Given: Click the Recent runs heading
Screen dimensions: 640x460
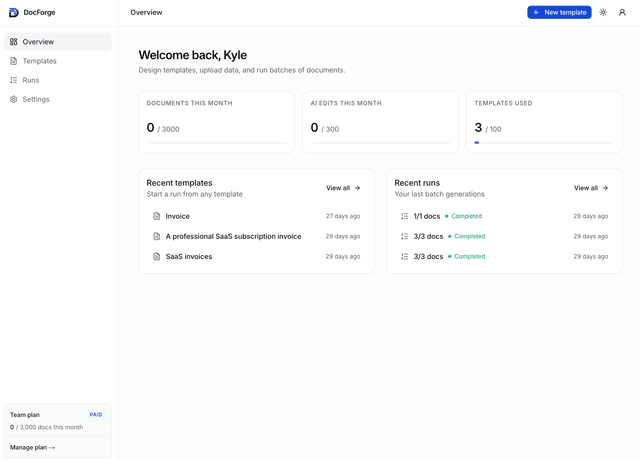Looking at the screenshot, I should pyautogui.click(x=417, y=183).
